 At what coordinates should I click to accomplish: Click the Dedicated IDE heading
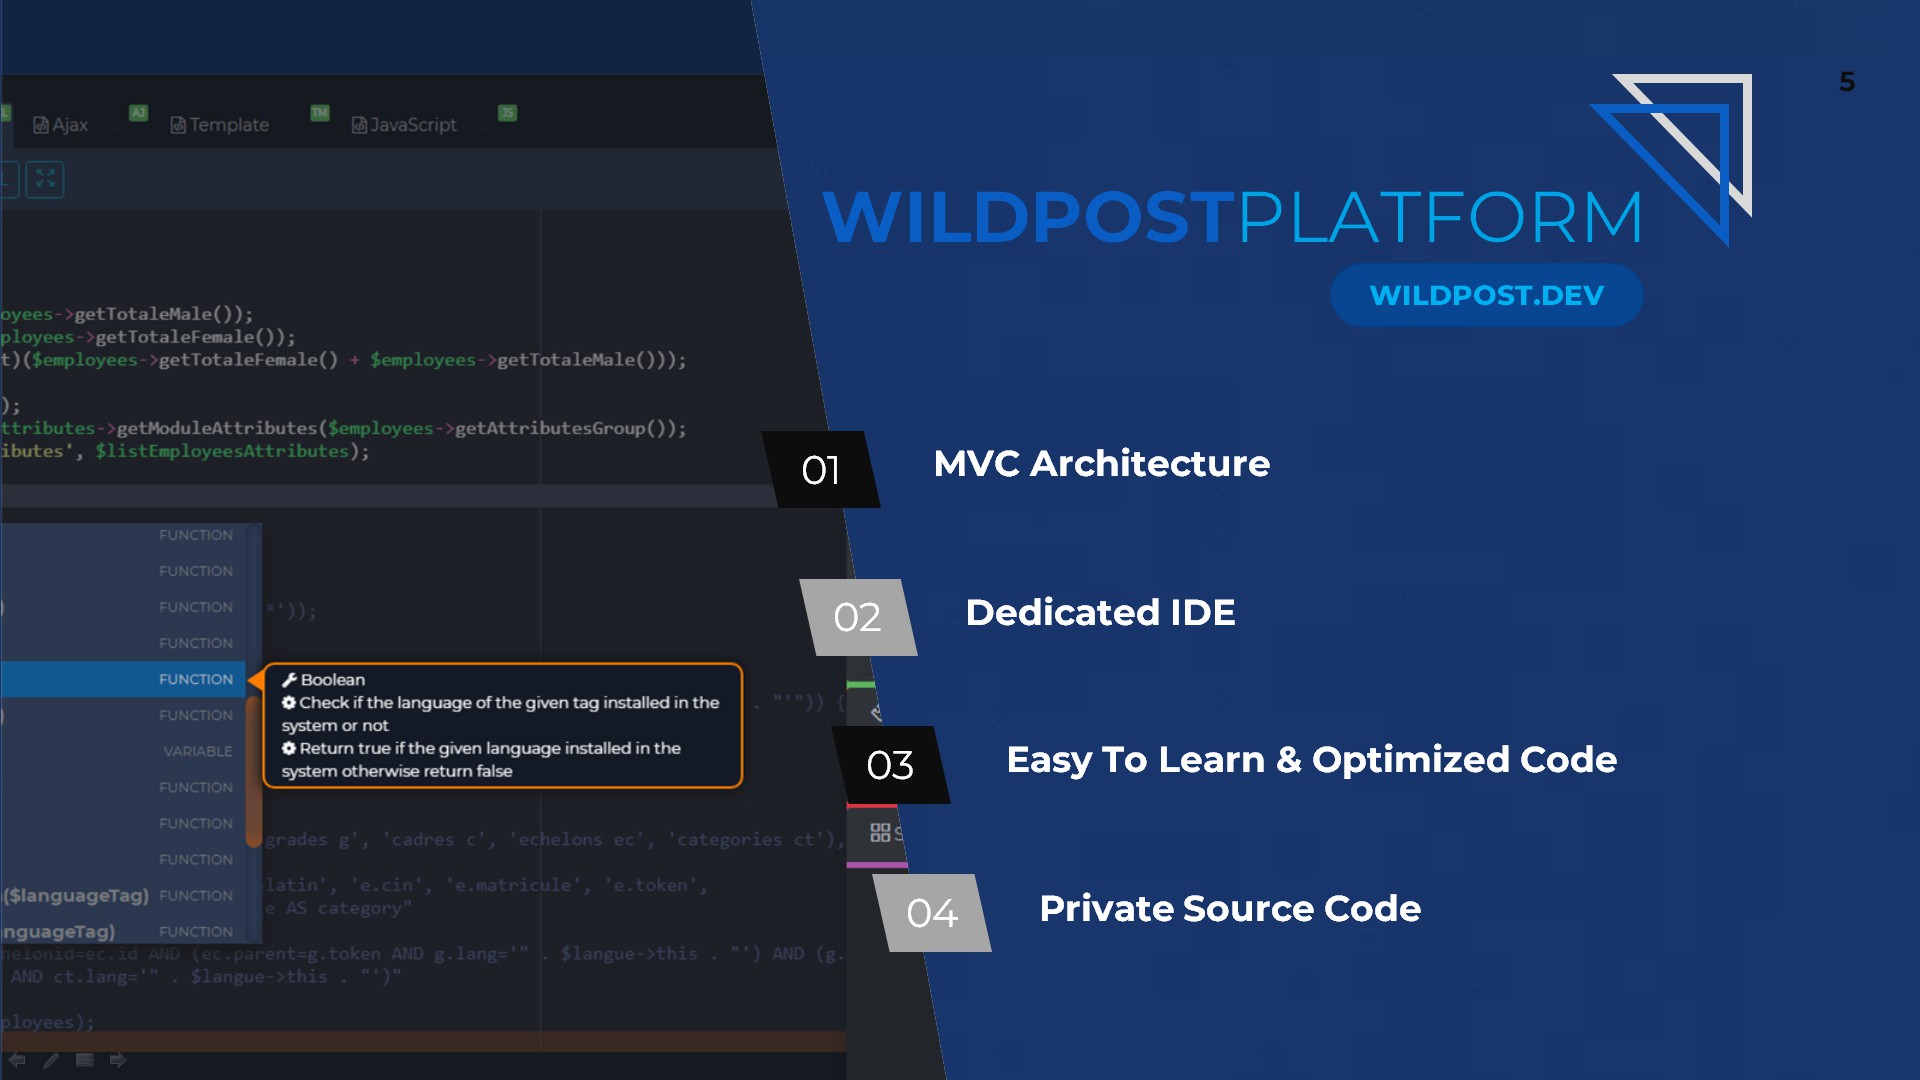click(x=1100, y=612)
